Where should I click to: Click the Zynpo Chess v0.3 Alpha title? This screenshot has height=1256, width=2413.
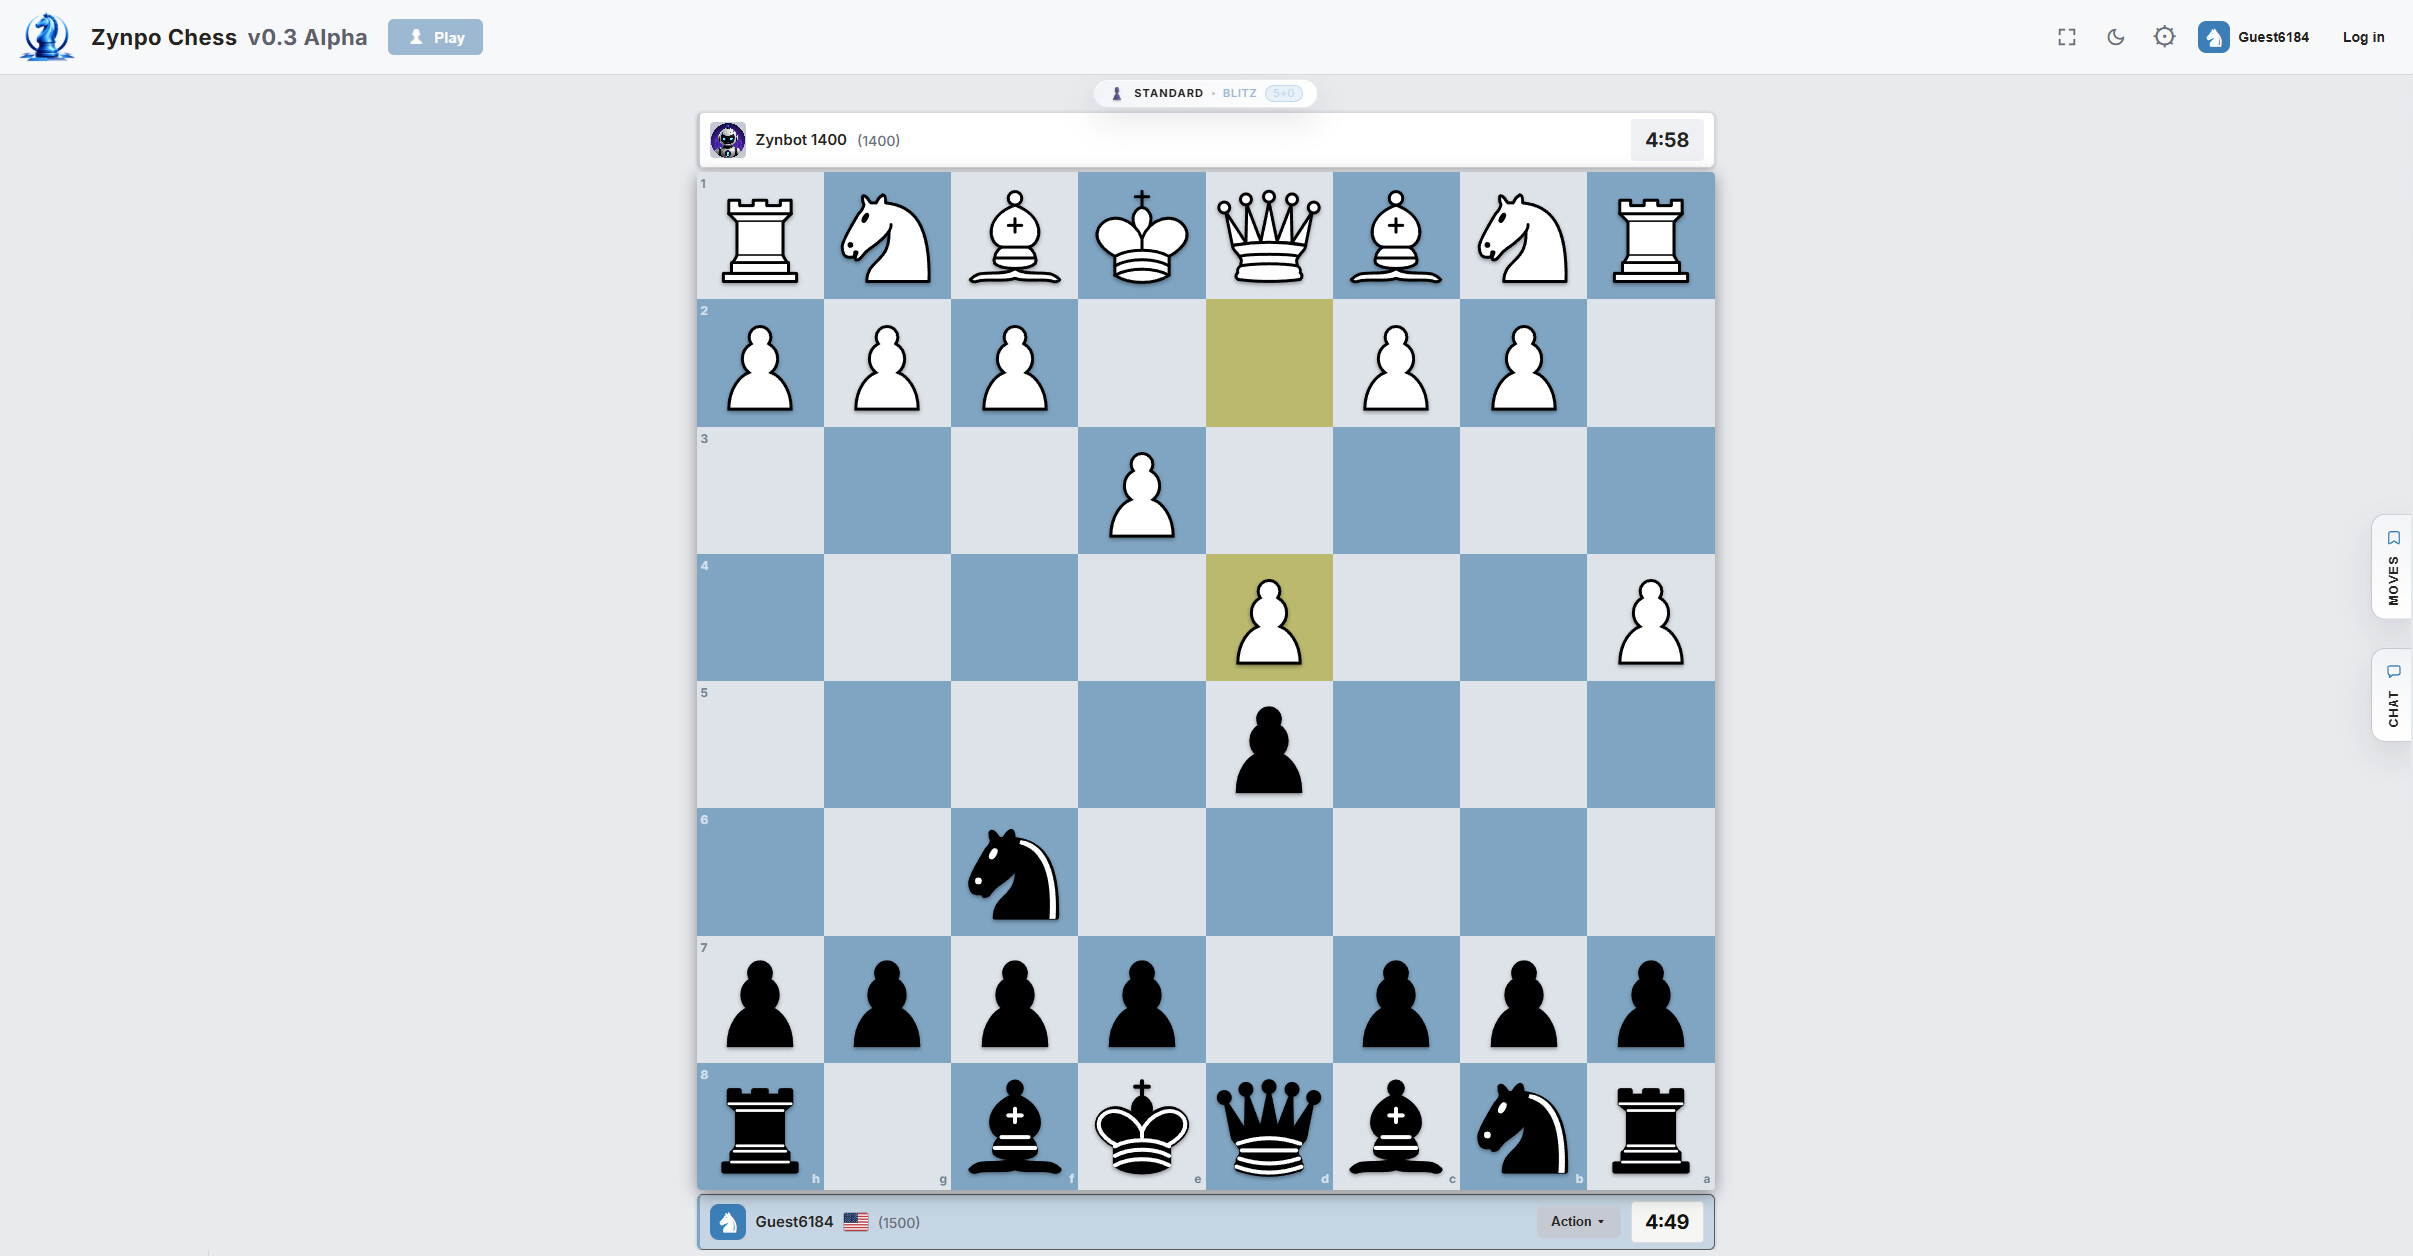229,37
